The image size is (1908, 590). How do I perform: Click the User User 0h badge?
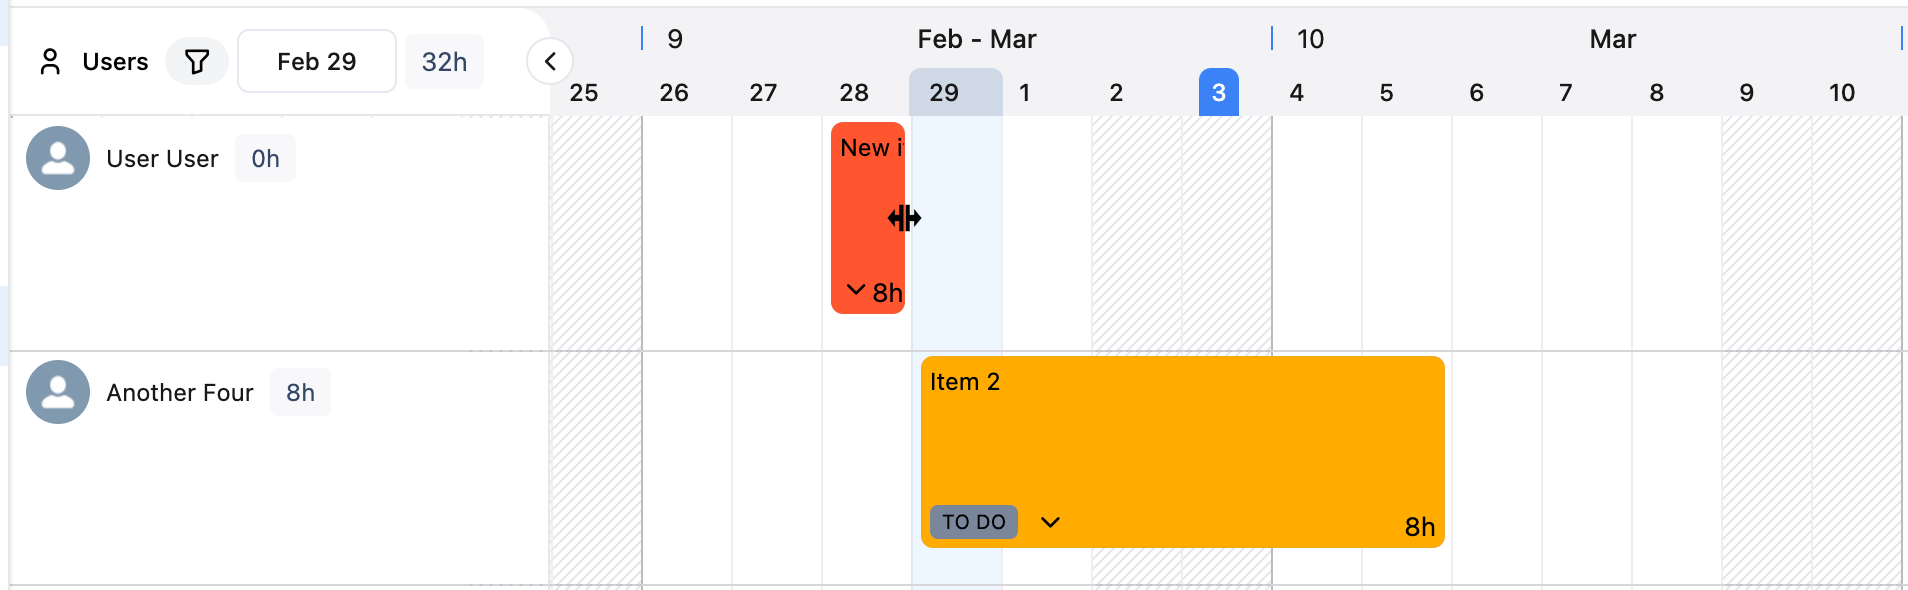coord(265,159)
